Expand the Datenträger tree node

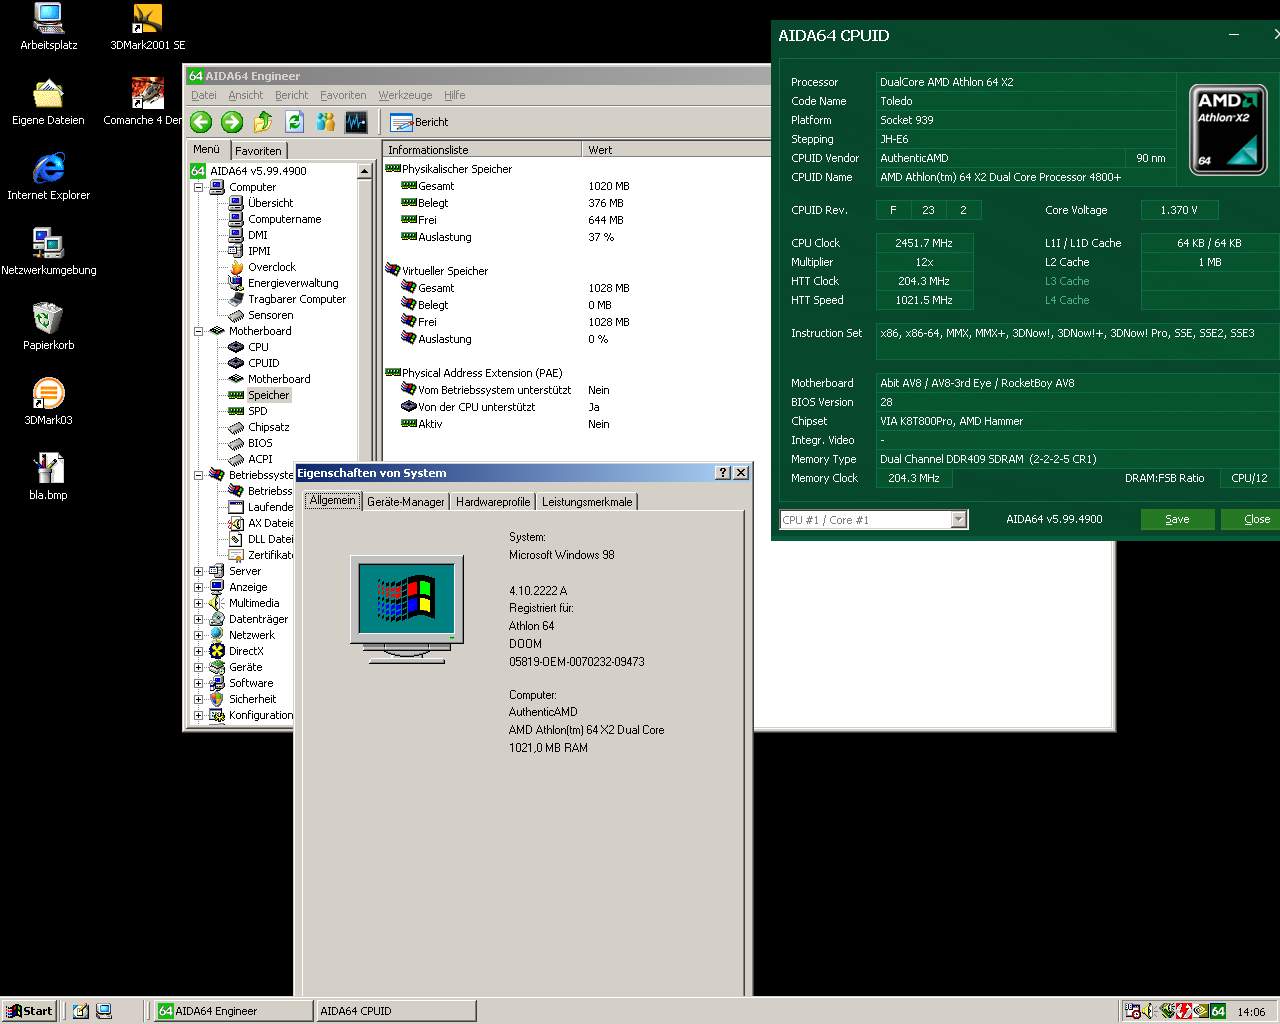[x=198, y=619]
